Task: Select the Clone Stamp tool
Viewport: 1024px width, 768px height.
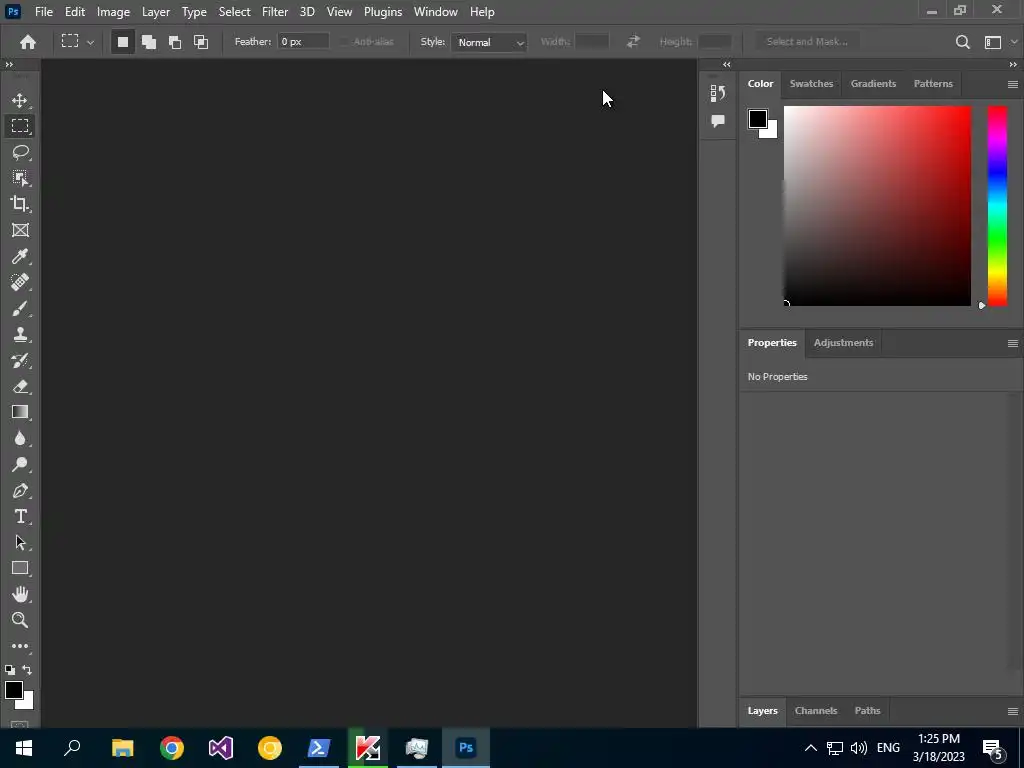Action: [20, 334]
